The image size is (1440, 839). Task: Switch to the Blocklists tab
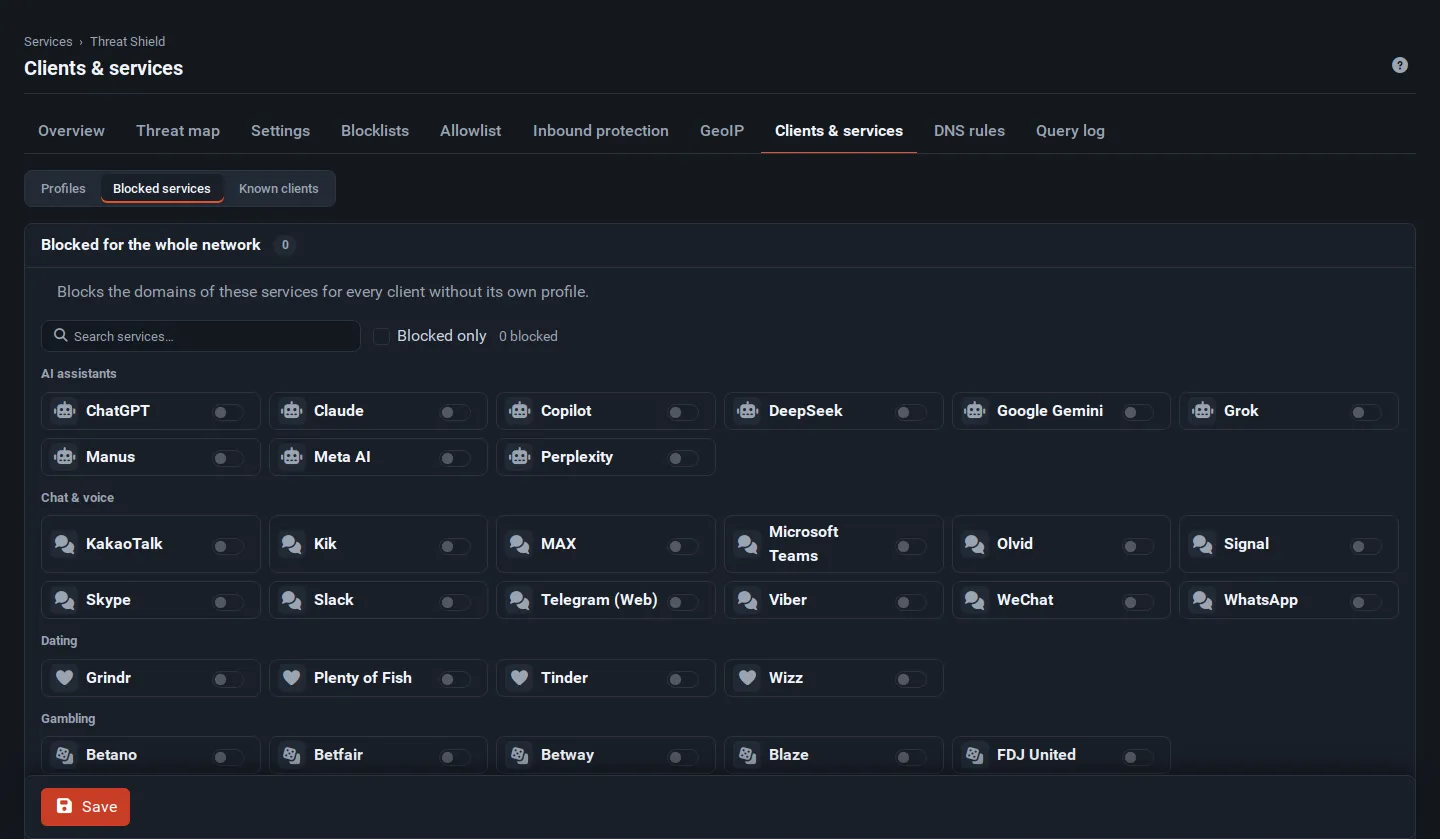click(375, 131)
